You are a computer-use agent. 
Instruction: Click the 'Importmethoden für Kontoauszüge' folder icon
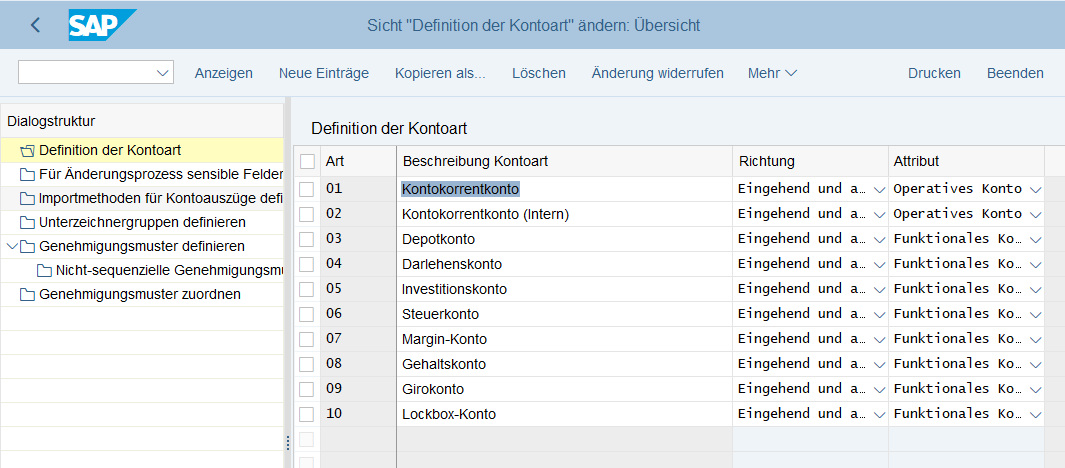point(27,198)
